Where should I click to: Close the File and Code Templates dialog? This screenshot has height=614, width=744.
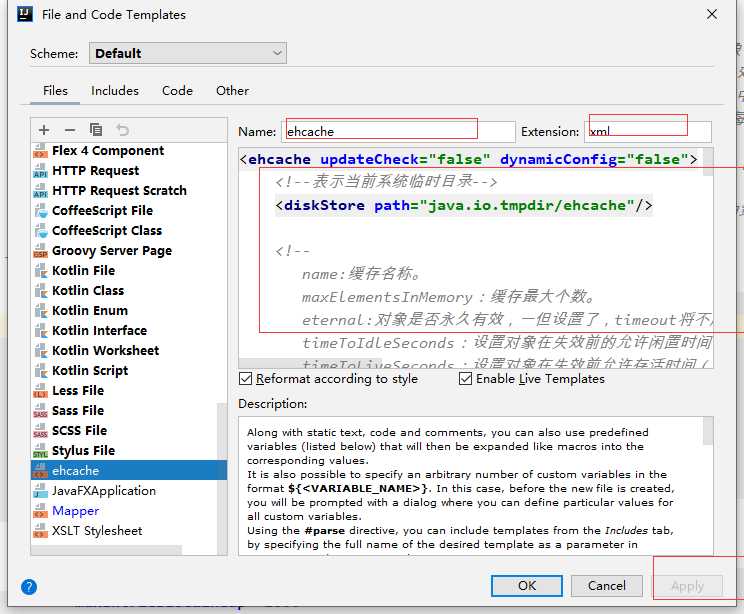click(712, 14)
